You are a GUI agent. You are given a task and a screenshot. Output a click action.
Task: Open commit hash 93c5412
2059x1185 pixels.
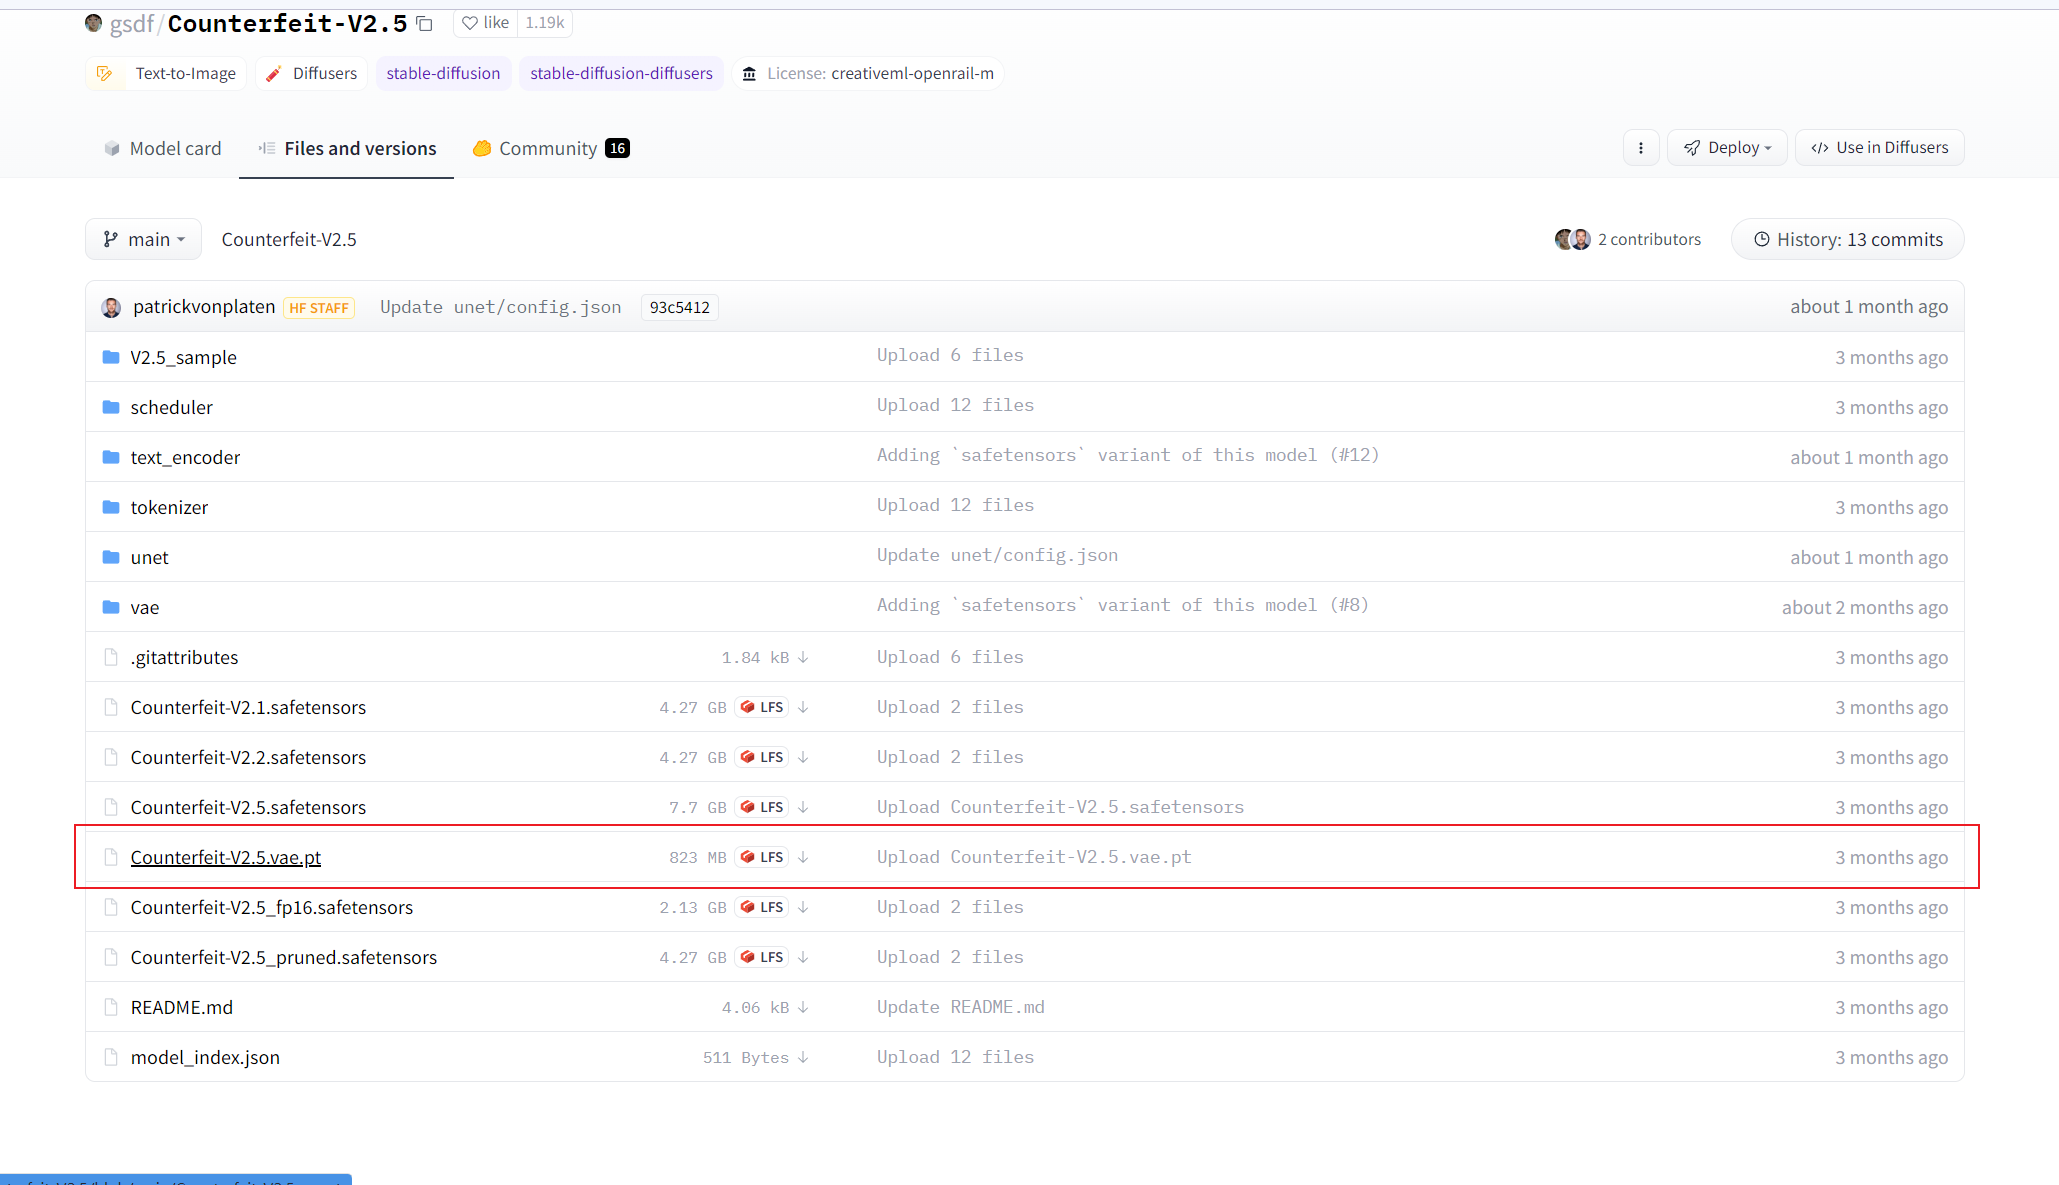[679, 307]
